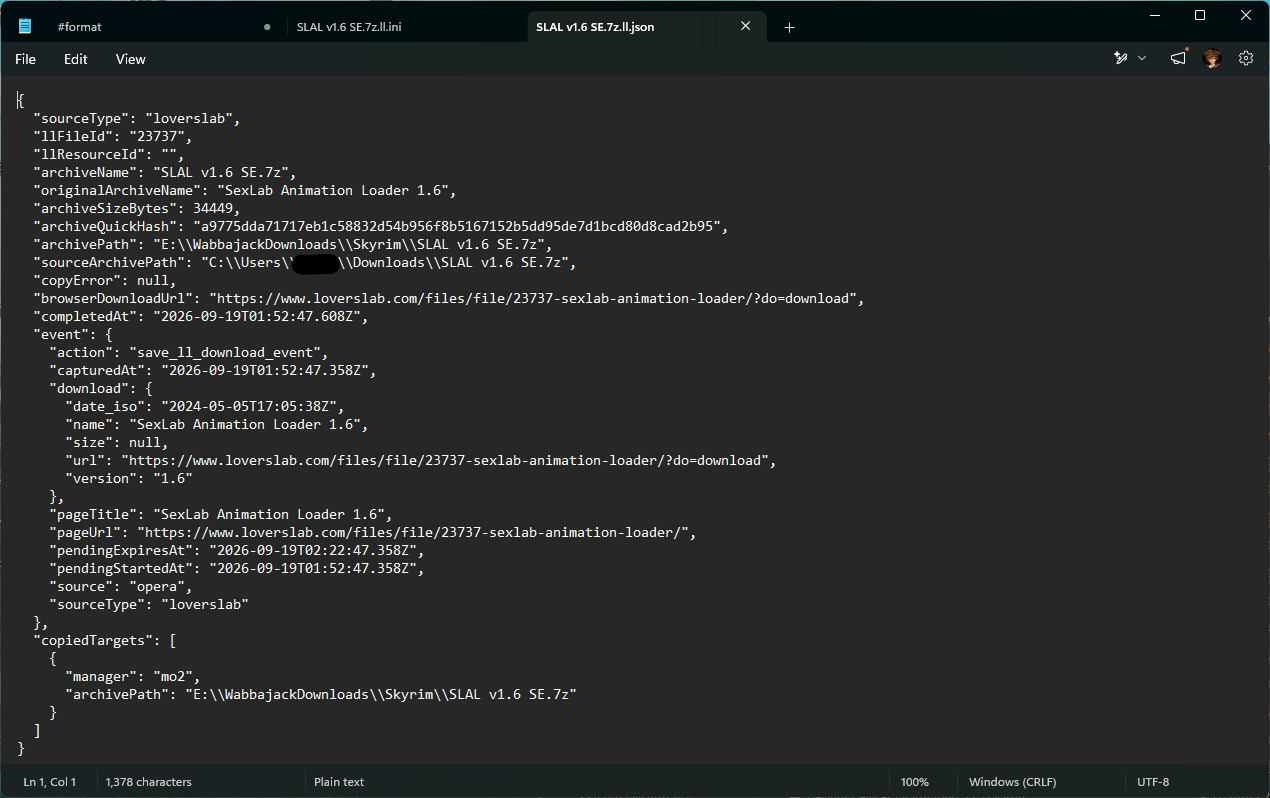Viewport: 1270px width, 798px height.
Task: Click the "pendingExpiresAt" line
Action: [237, 550]
